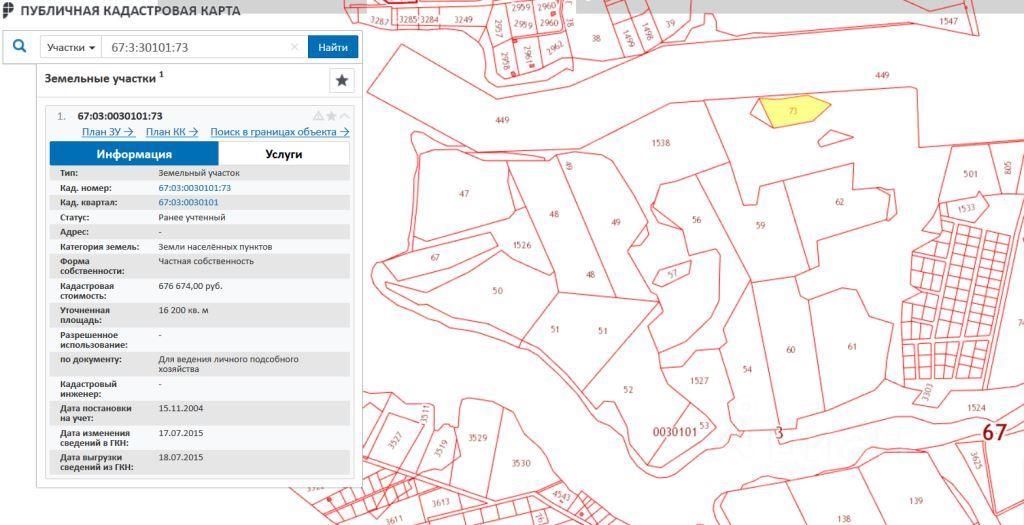
Task: Open the Участки search type dropdown
Action: pos(71,48)
